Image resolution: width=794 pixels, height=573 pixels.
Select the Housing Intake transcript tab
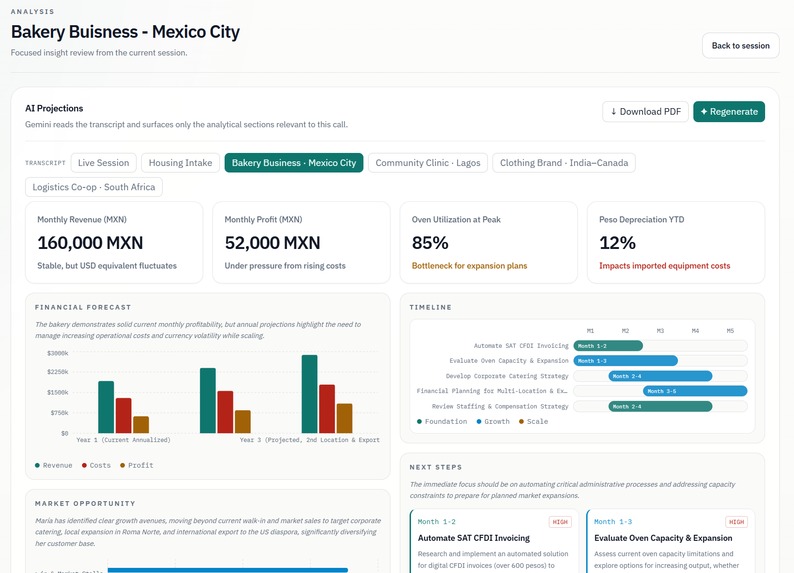(180, 162)
